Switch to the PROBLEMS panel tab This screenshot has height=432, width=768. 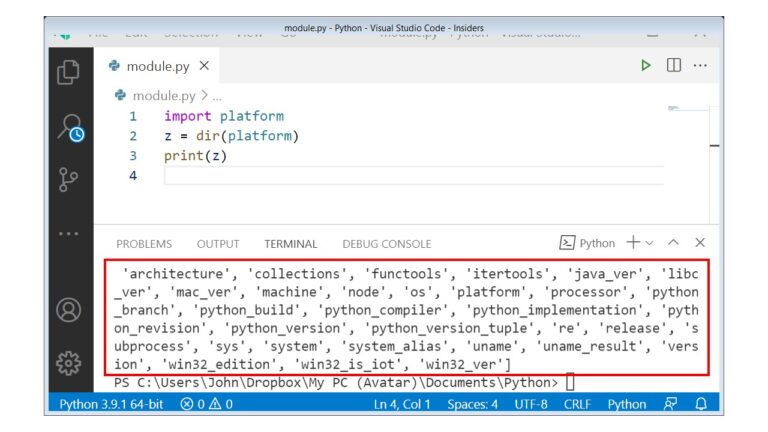point(144,244)
